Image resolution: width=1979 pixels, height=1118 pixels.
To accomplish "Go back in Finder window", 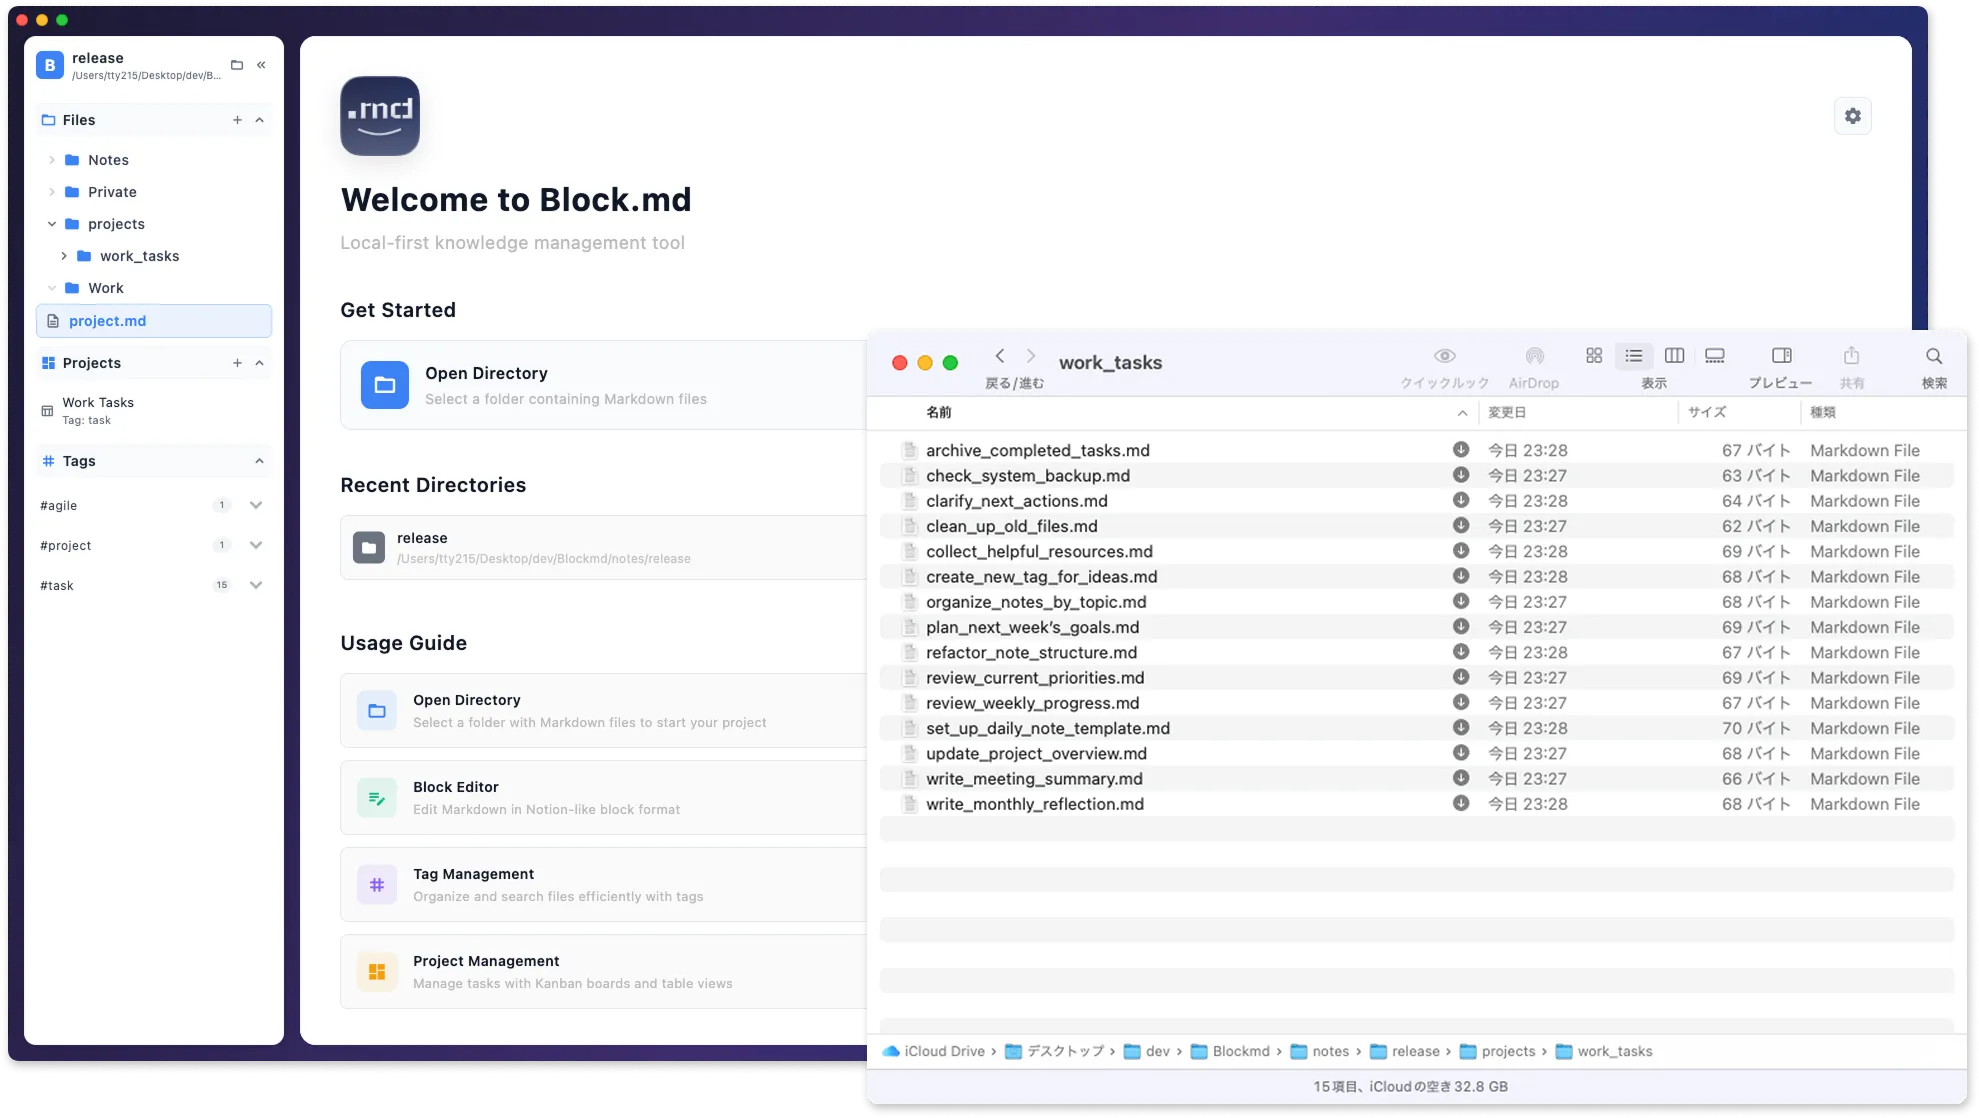I will 999,356.
